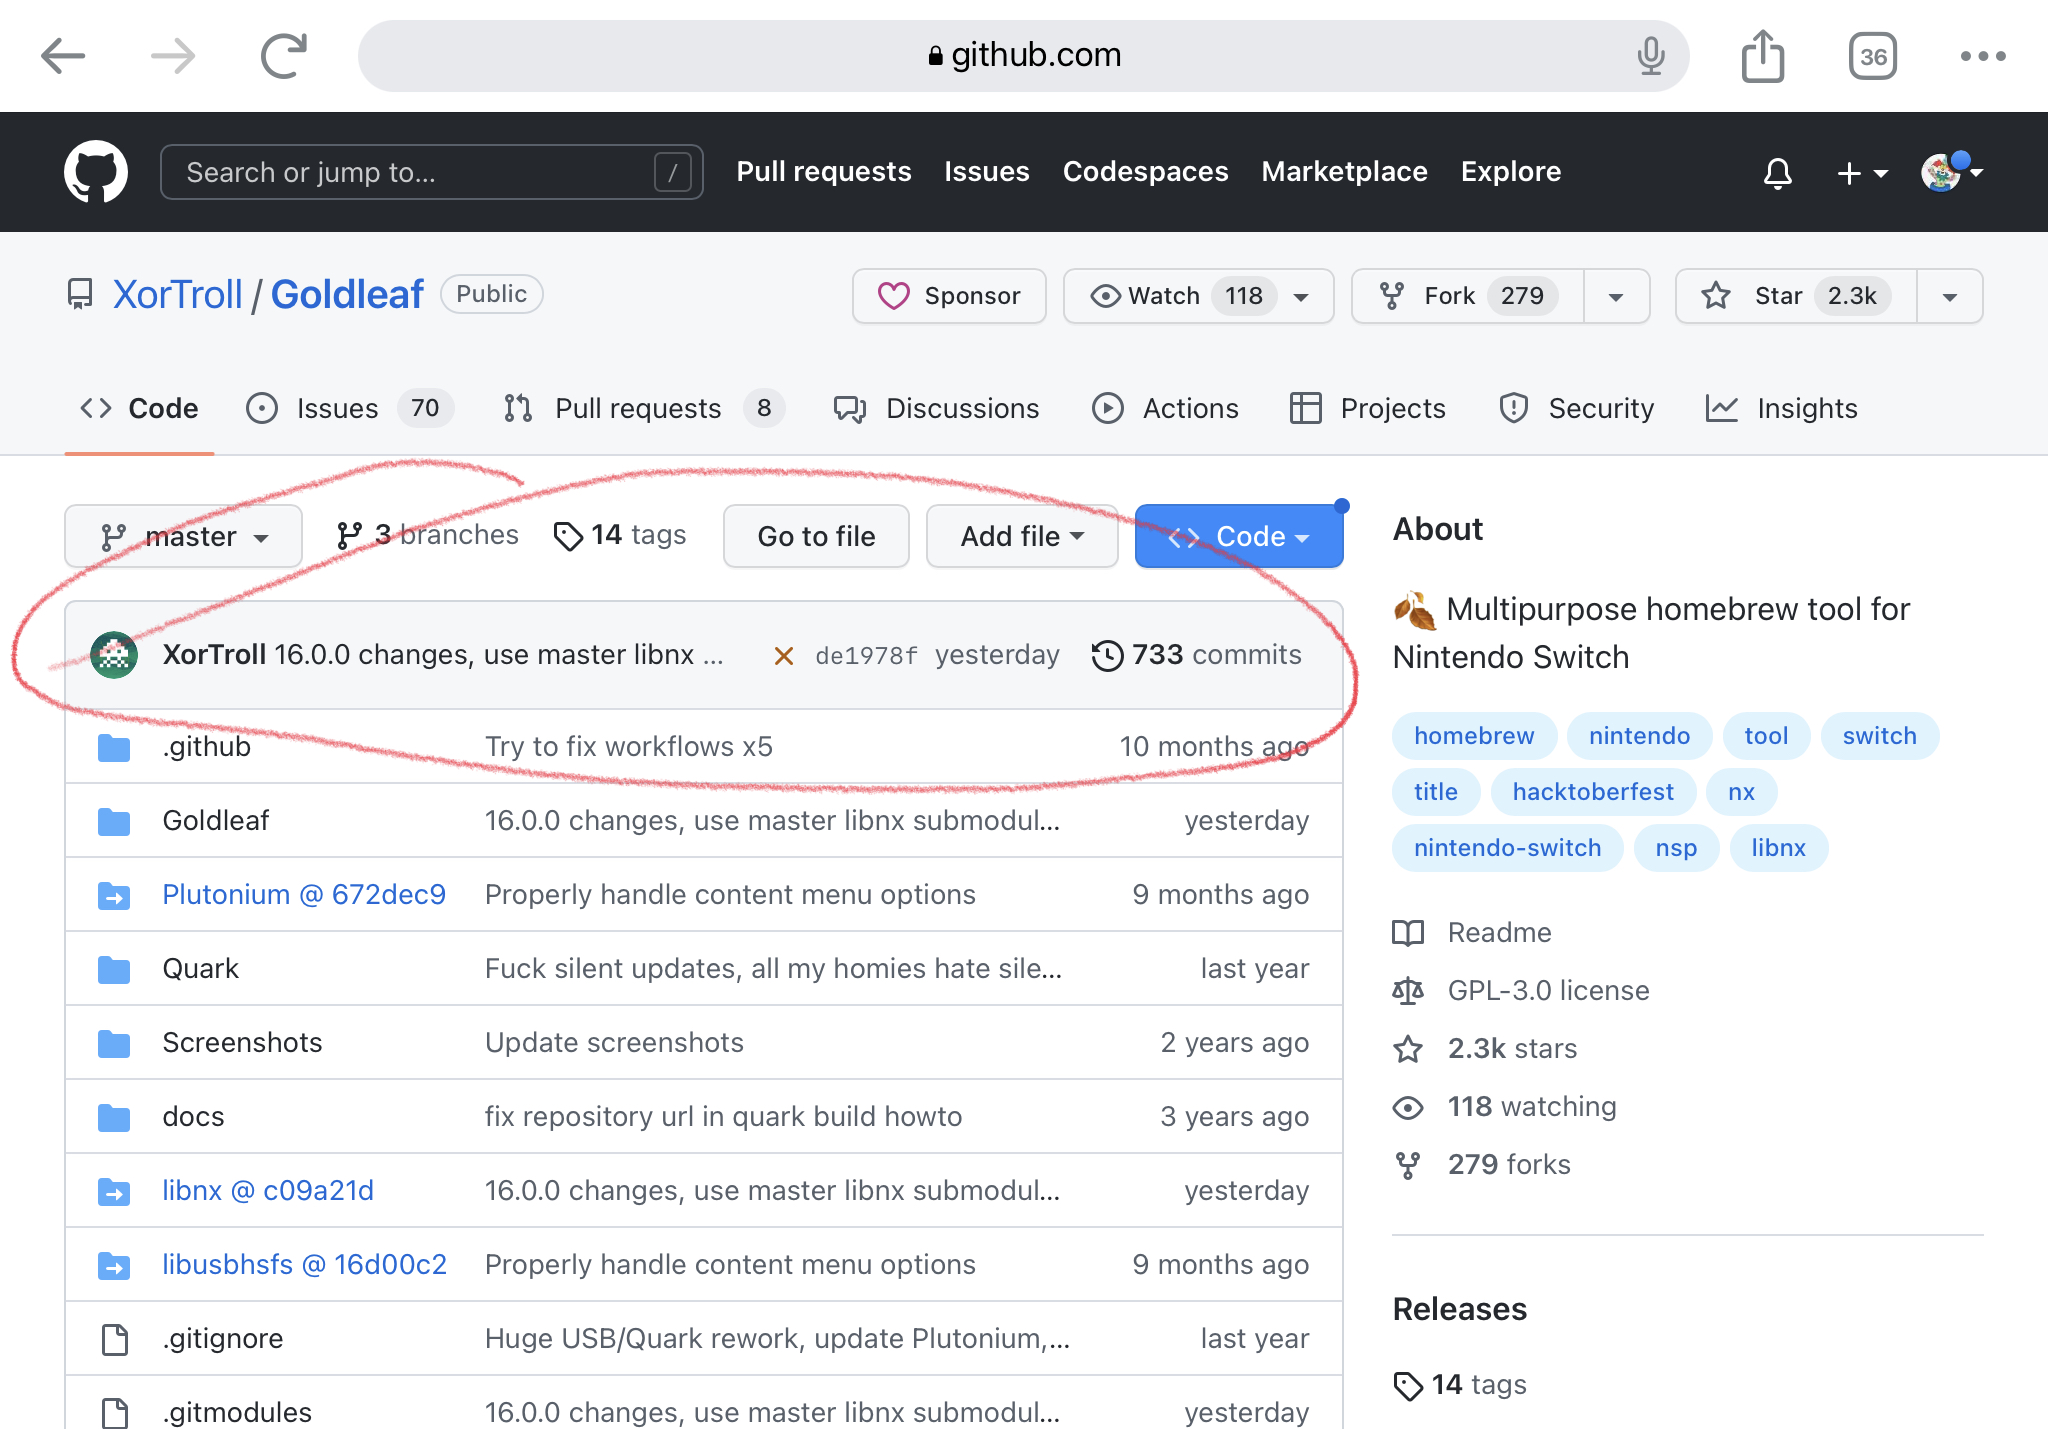This screenshot has height=1429, width=2048.
Task: Open the .gitignore file
Action: 223,1339
